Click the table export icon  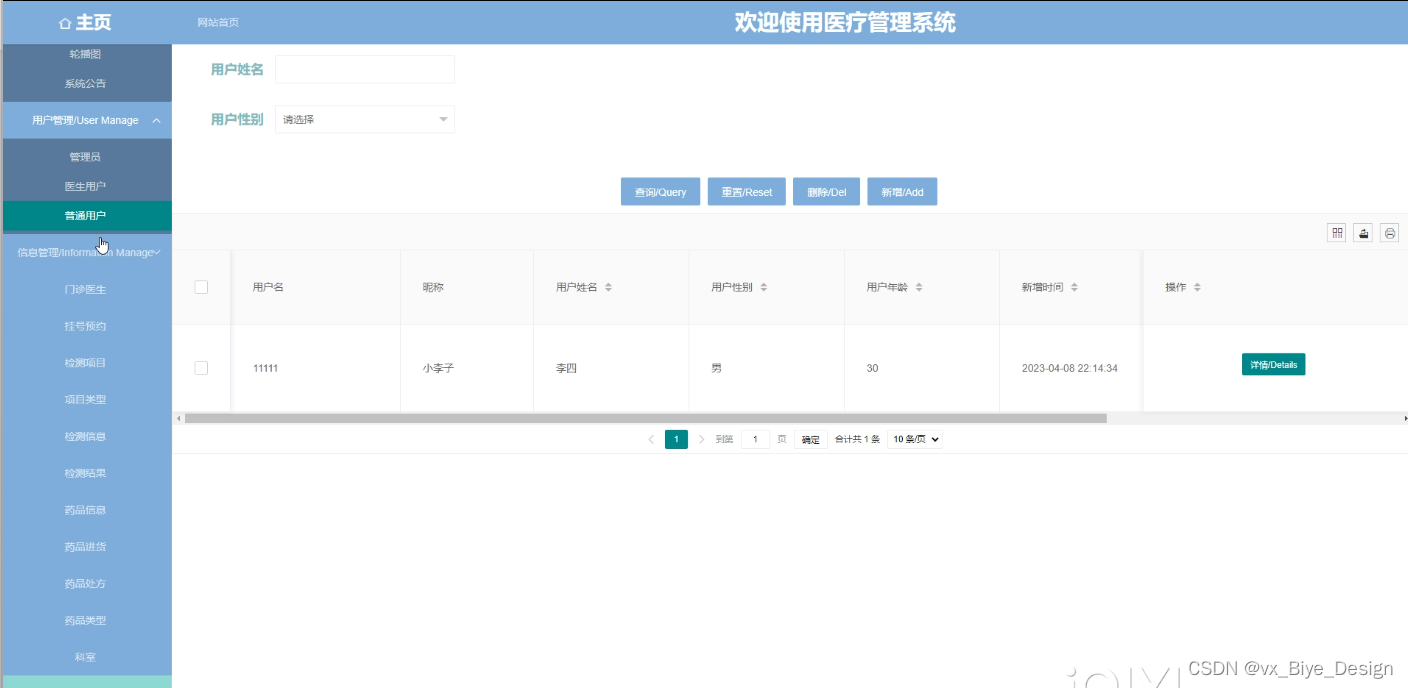[1363, 233]
